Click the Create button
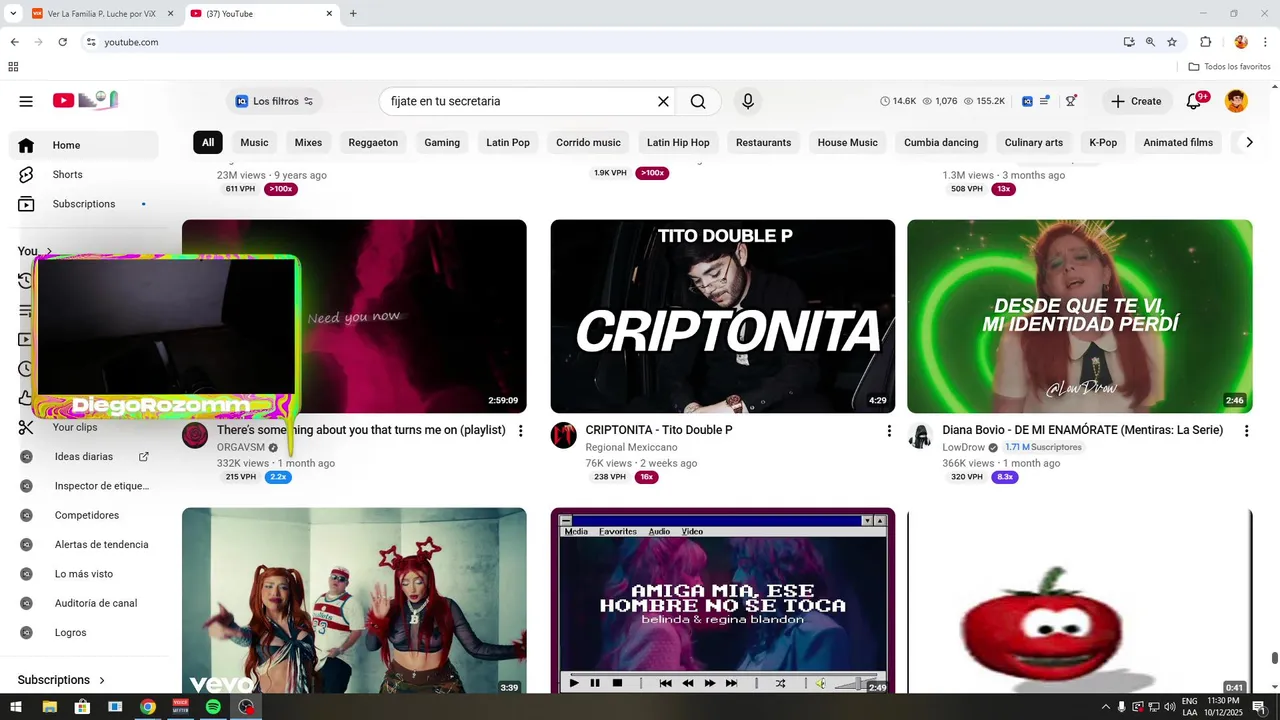1280x720 pixels. [x=1136, y=101]
